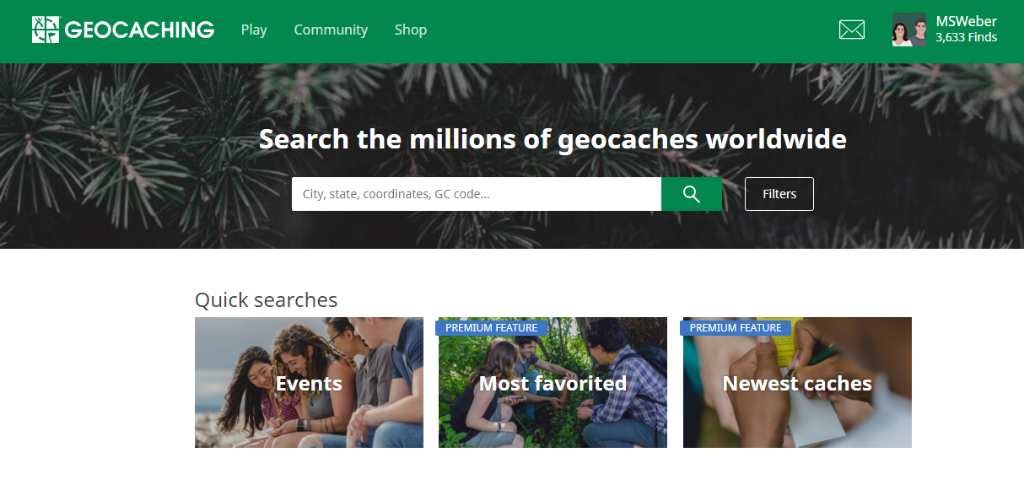The image size is (1024, 490).
Task: Click the Events title text
Action: 309,384
